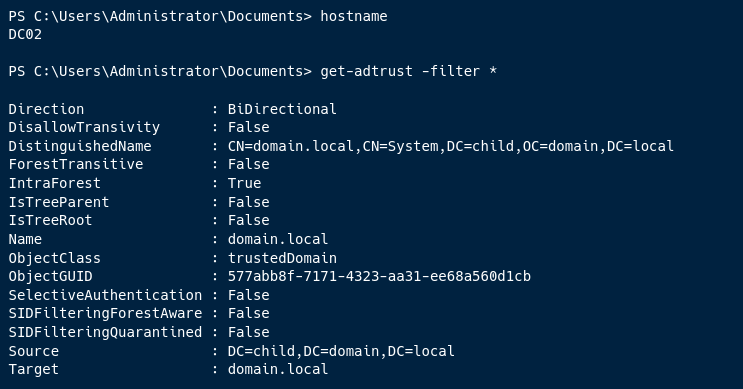Click the ObjectGUID value
This screenshot has height=389, width=743.
379,276
